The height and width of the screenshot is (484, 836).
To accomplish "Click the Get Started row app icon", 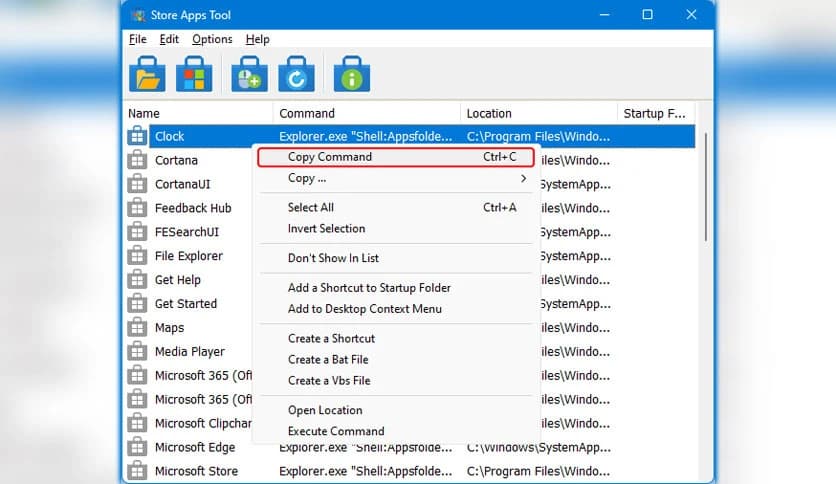I will pos(137,304).
